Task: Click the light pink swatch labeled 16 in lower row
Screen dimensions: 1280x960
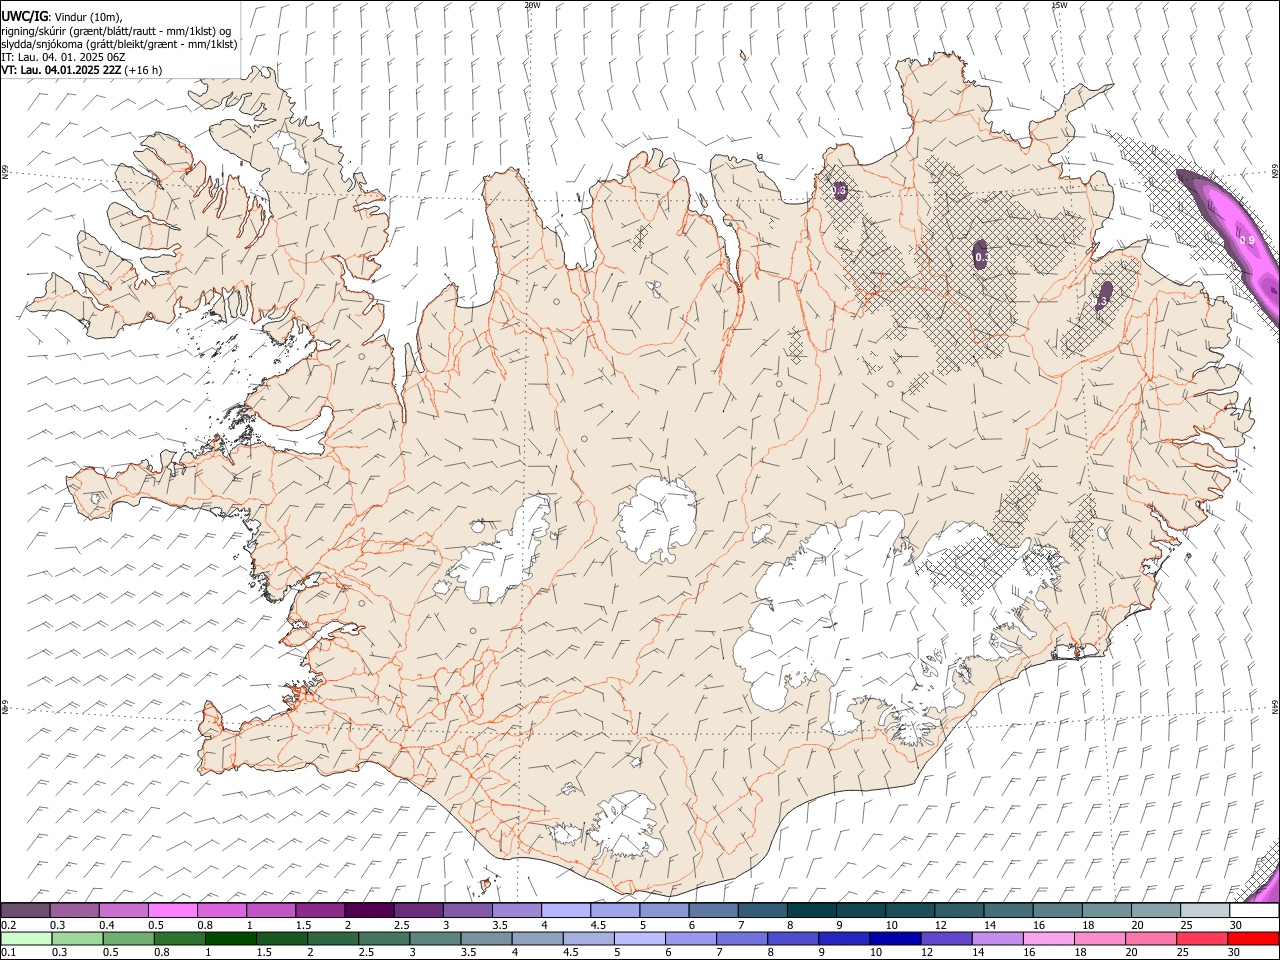Action: click(x=1048, y=938)
